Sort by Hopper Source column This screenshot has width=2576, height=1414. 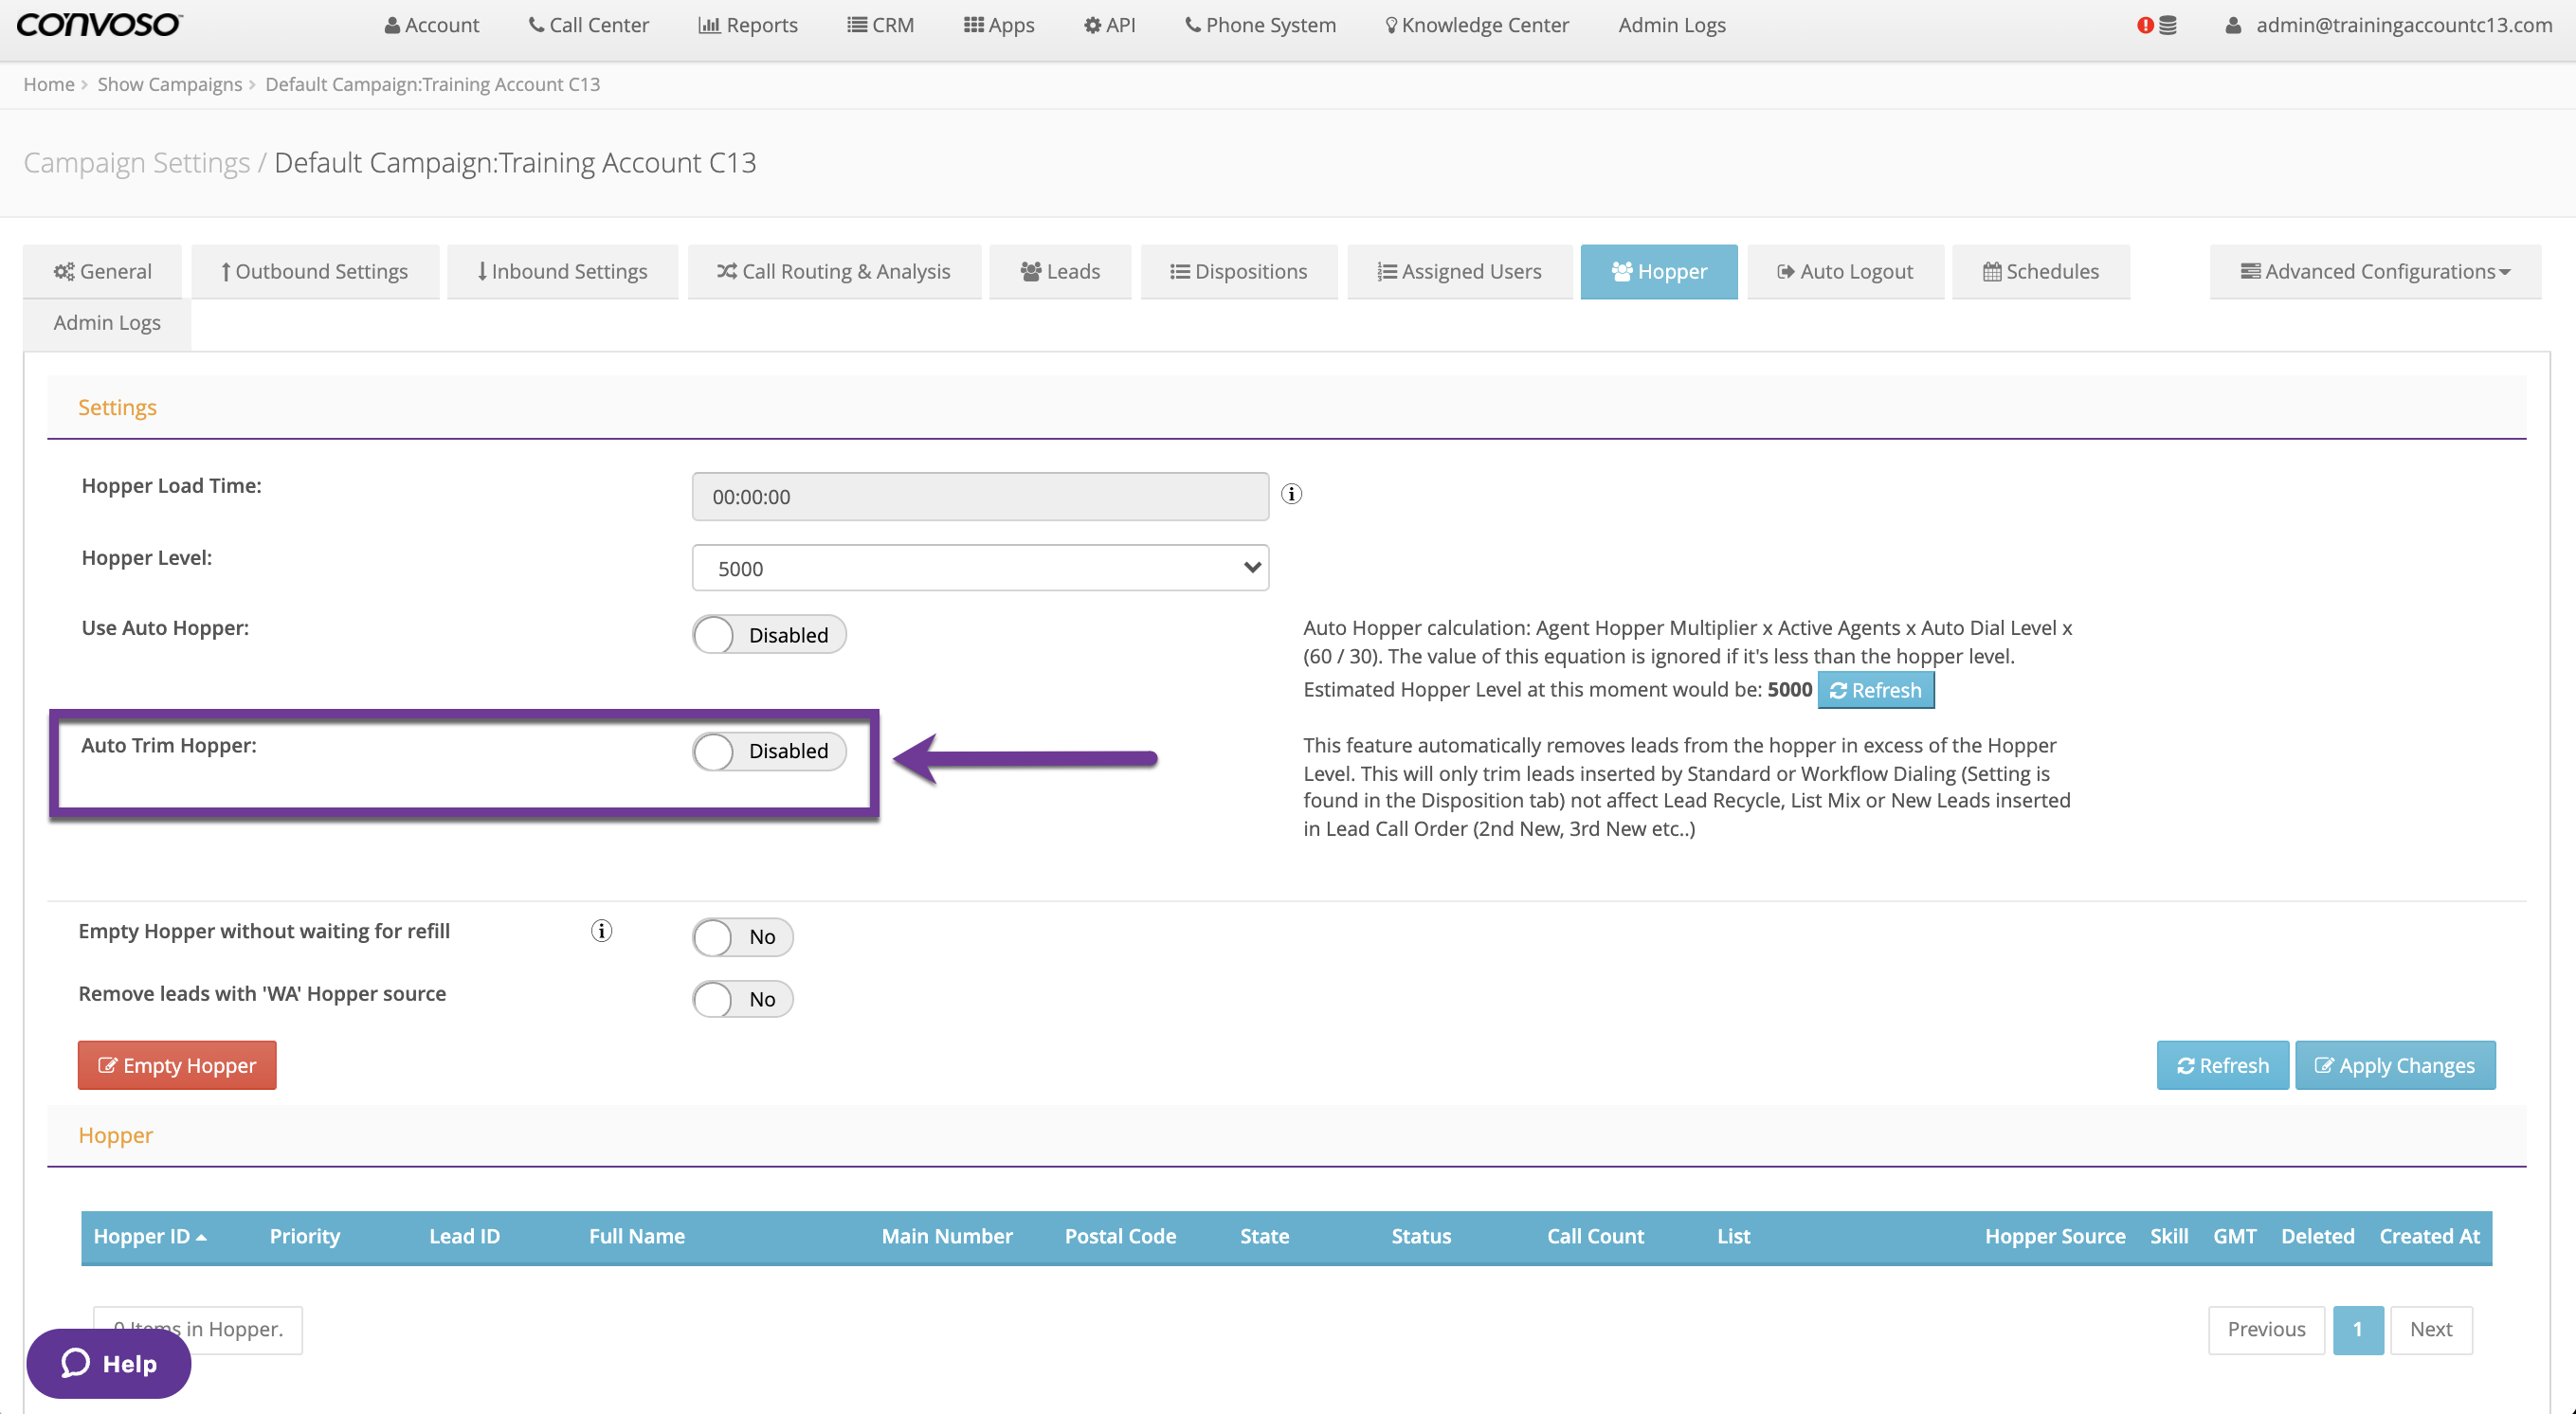pyautogui.click(x=2055, y=1236)
